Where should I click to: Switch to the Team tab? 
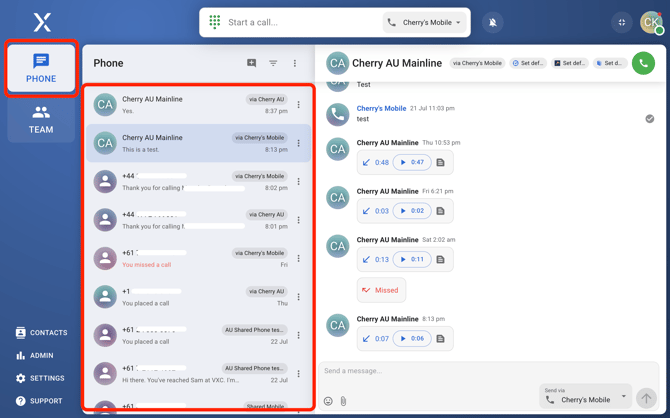coord(41,119)
